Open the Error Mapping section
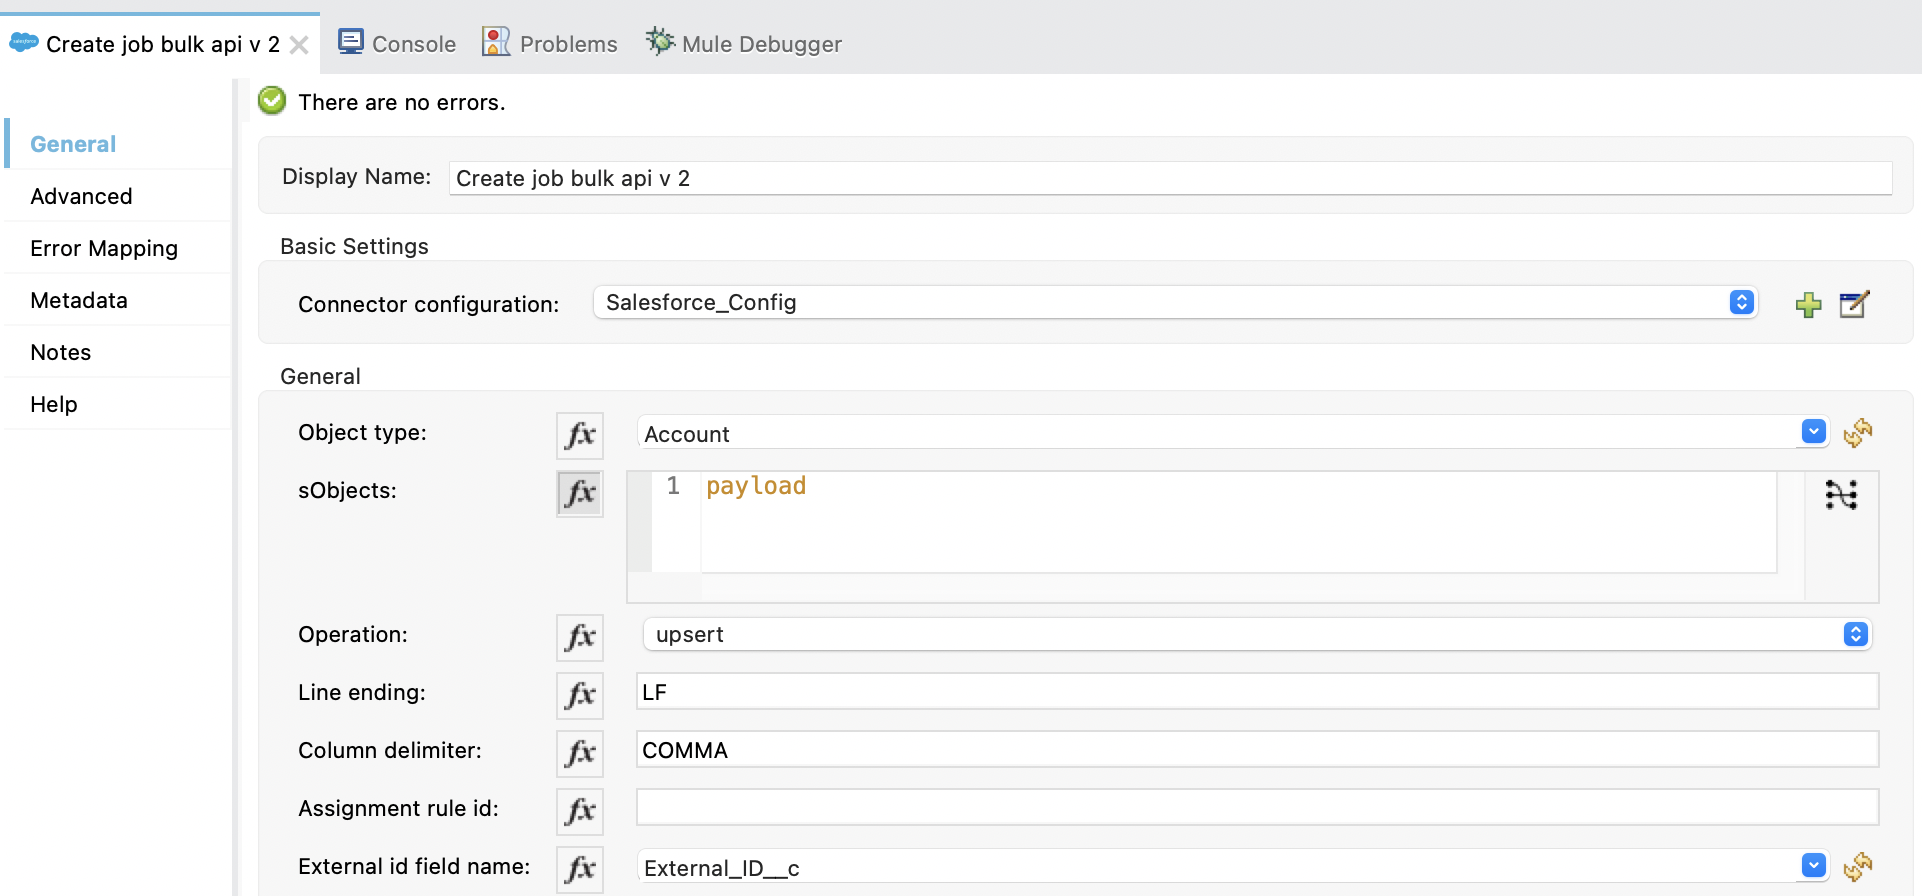This screenshot has width=1922, height=896. click(118, 248)
